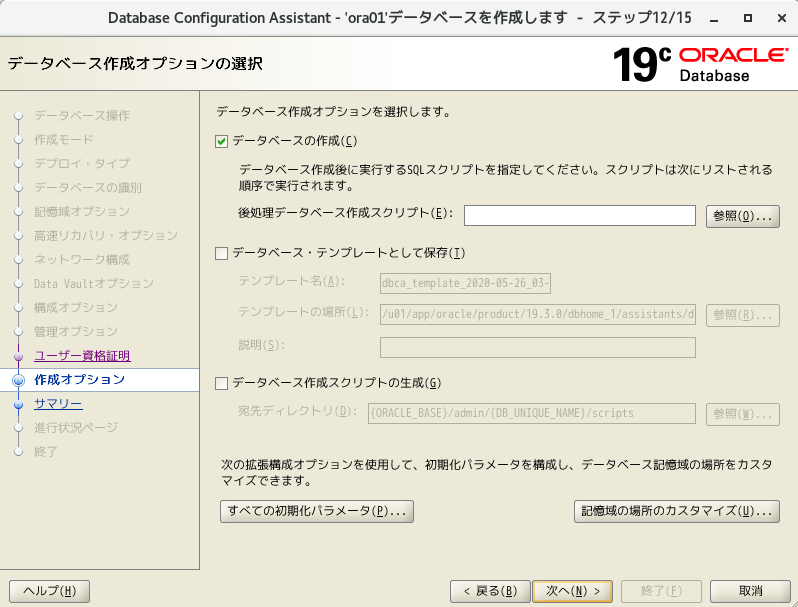Click 参照(R) browse button for template location

[743, 315]
